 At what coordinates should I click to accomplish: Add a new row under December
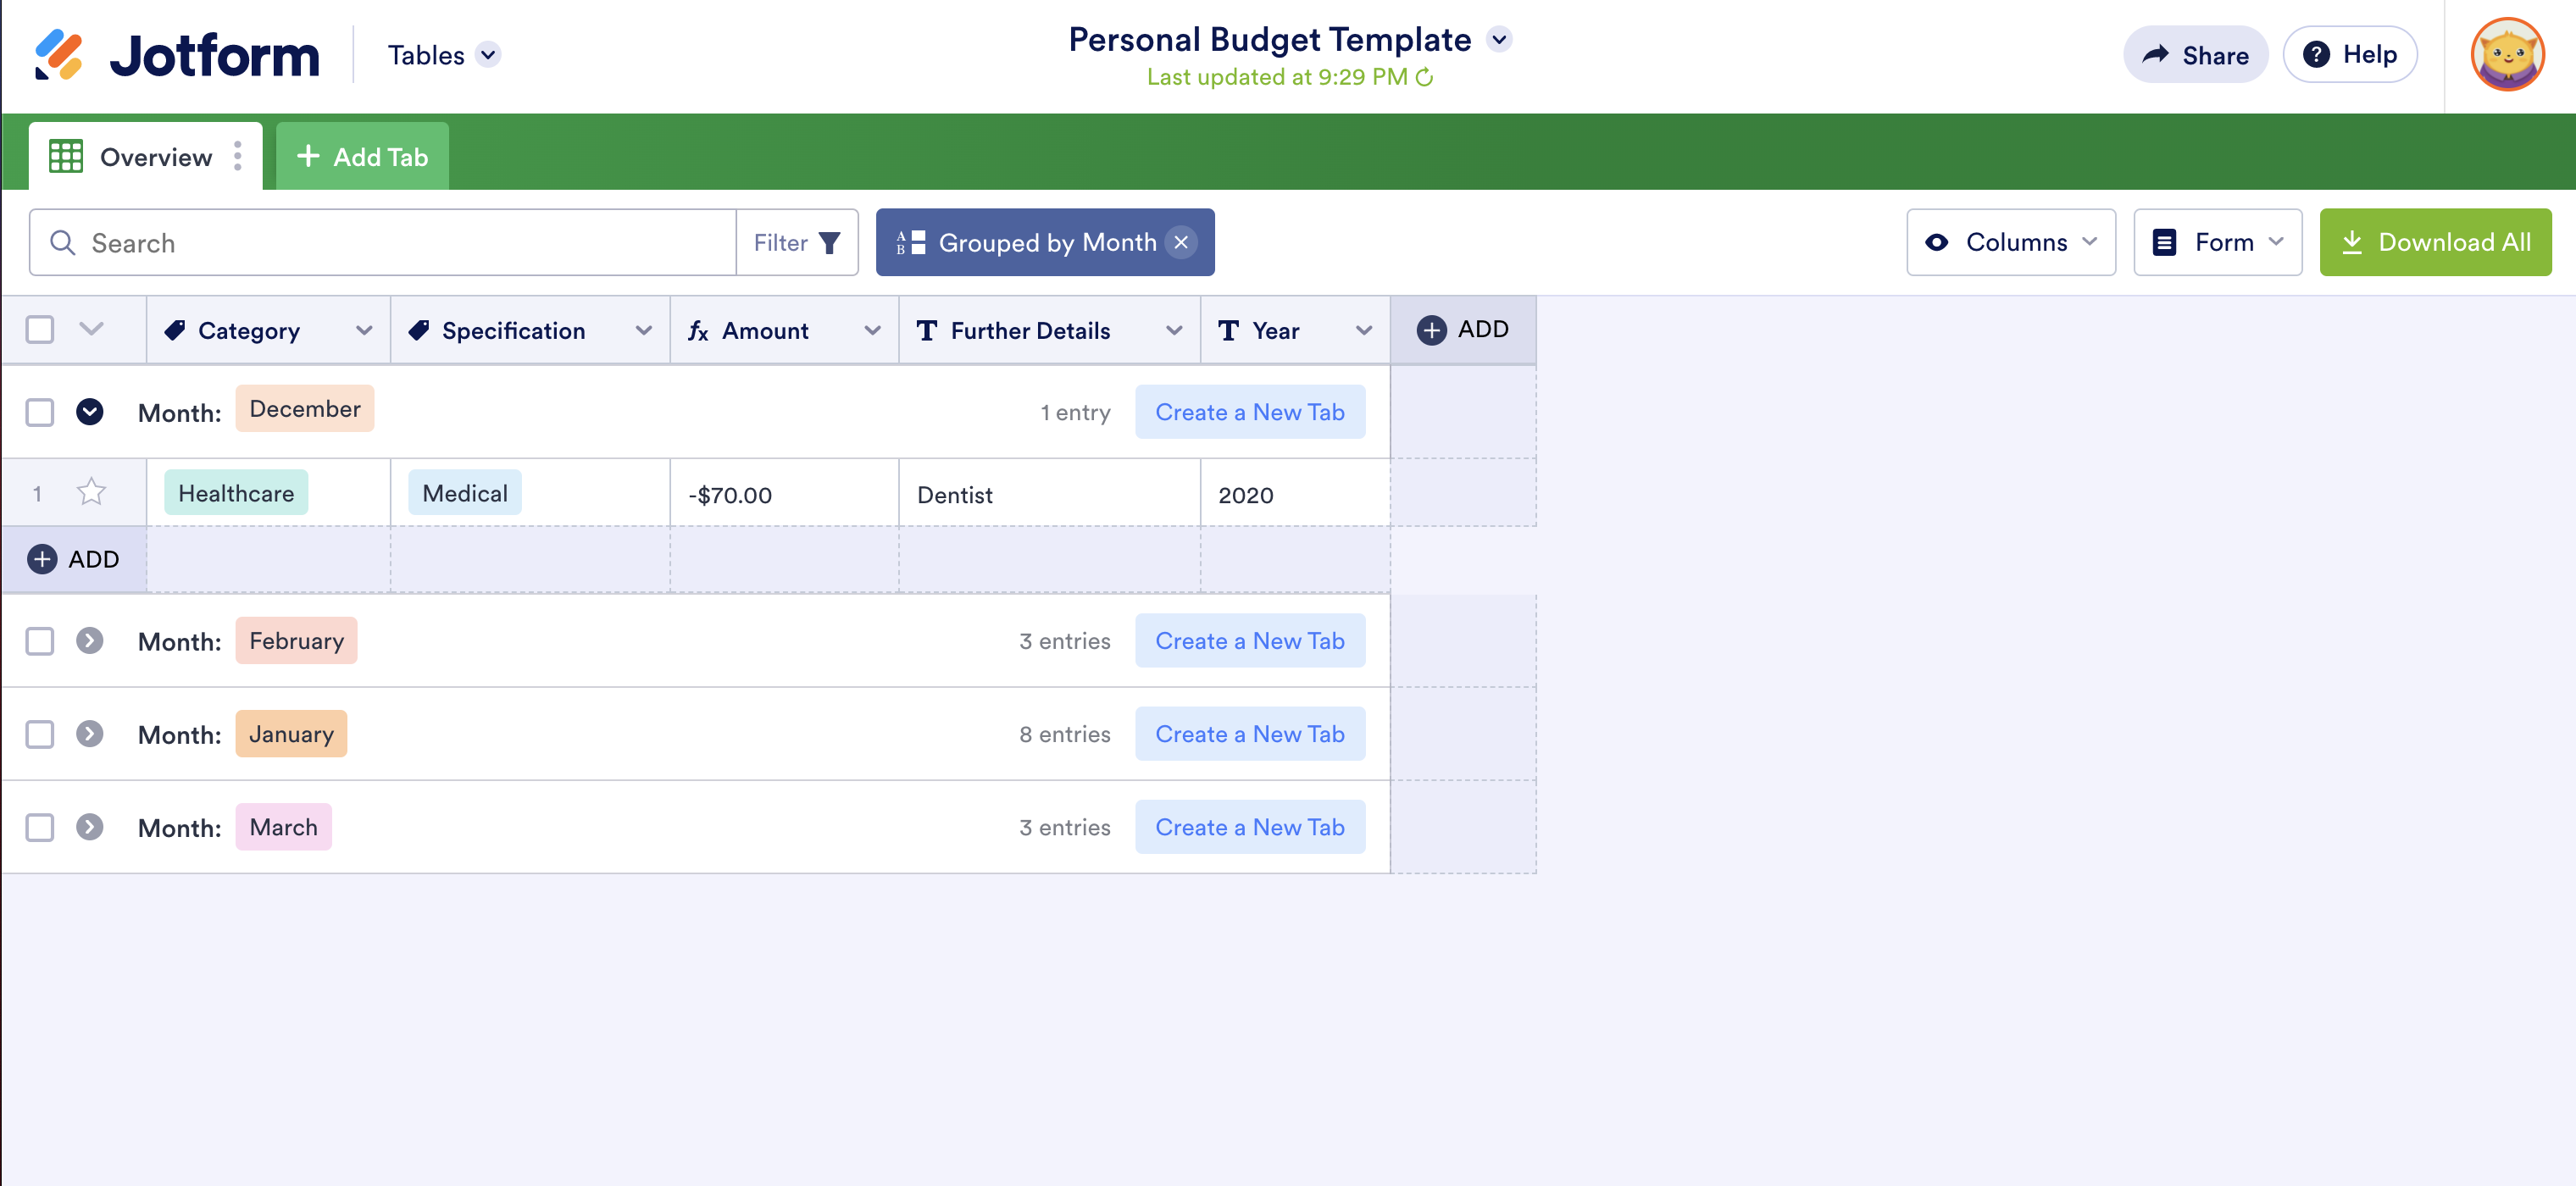pyautogui.click(x=74, y=559)
